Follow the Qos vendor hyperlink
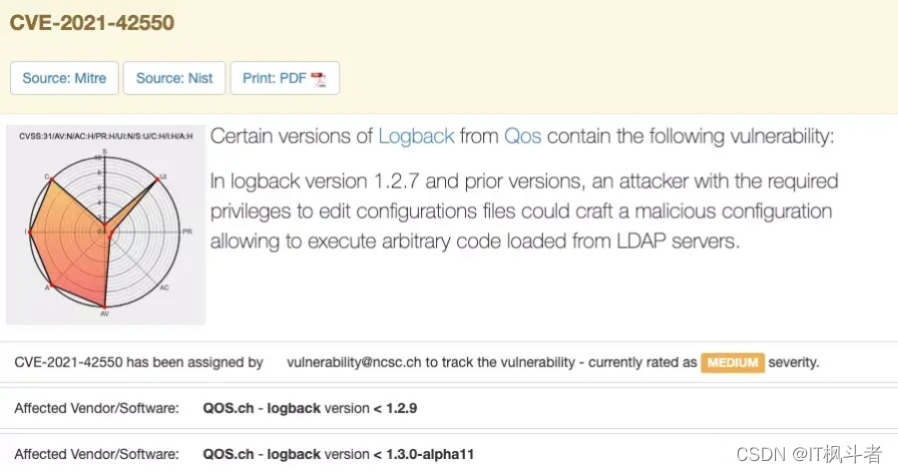This screenshot has width=898, height=473. pos(522,136)
